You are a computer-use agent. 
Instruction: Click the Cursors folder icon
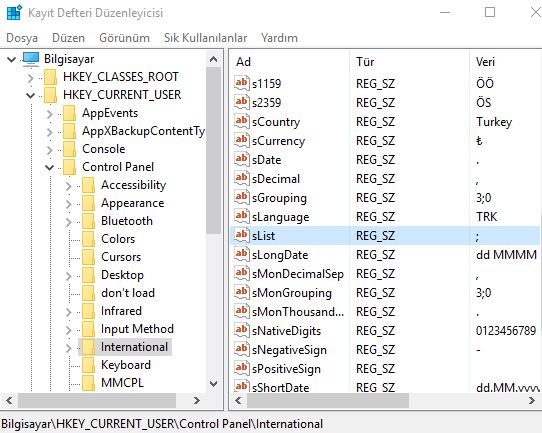88,257
